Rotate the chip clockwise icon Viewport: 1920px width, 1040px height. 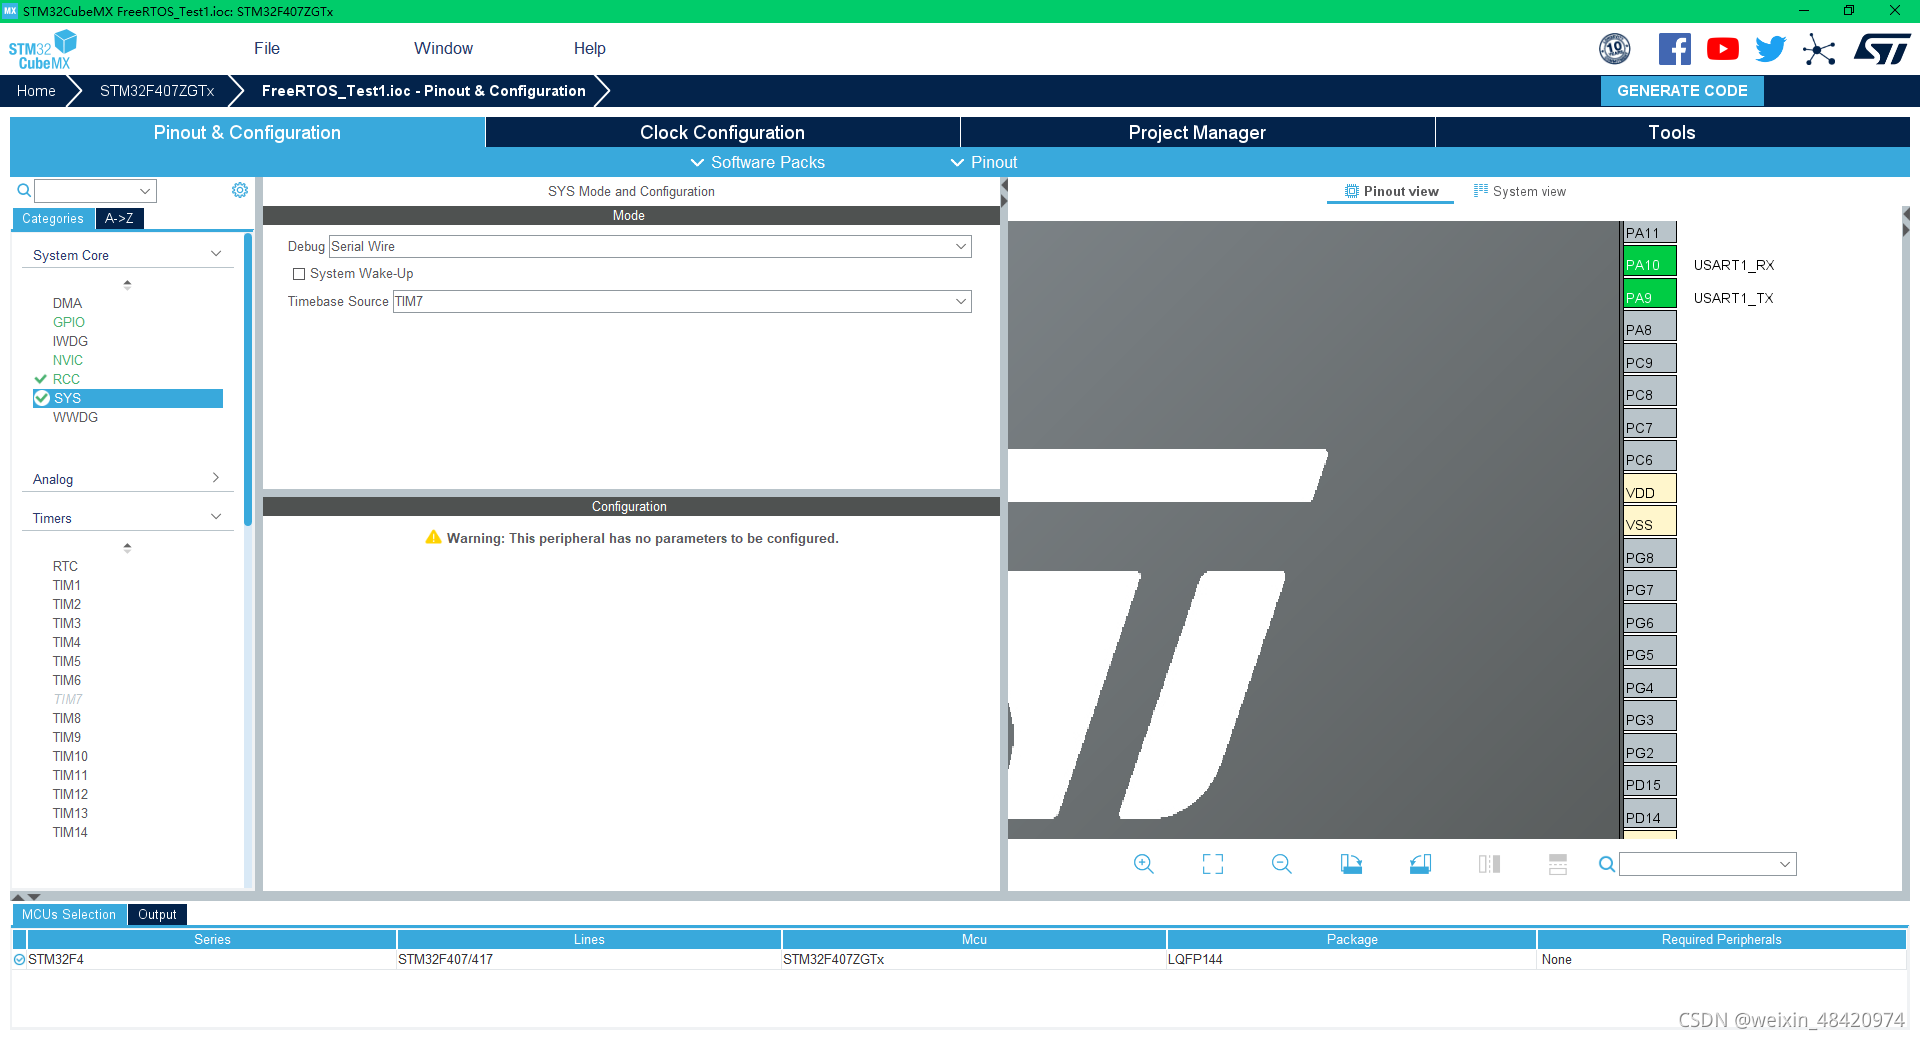pyautogui.click(x=1351, y=864)
